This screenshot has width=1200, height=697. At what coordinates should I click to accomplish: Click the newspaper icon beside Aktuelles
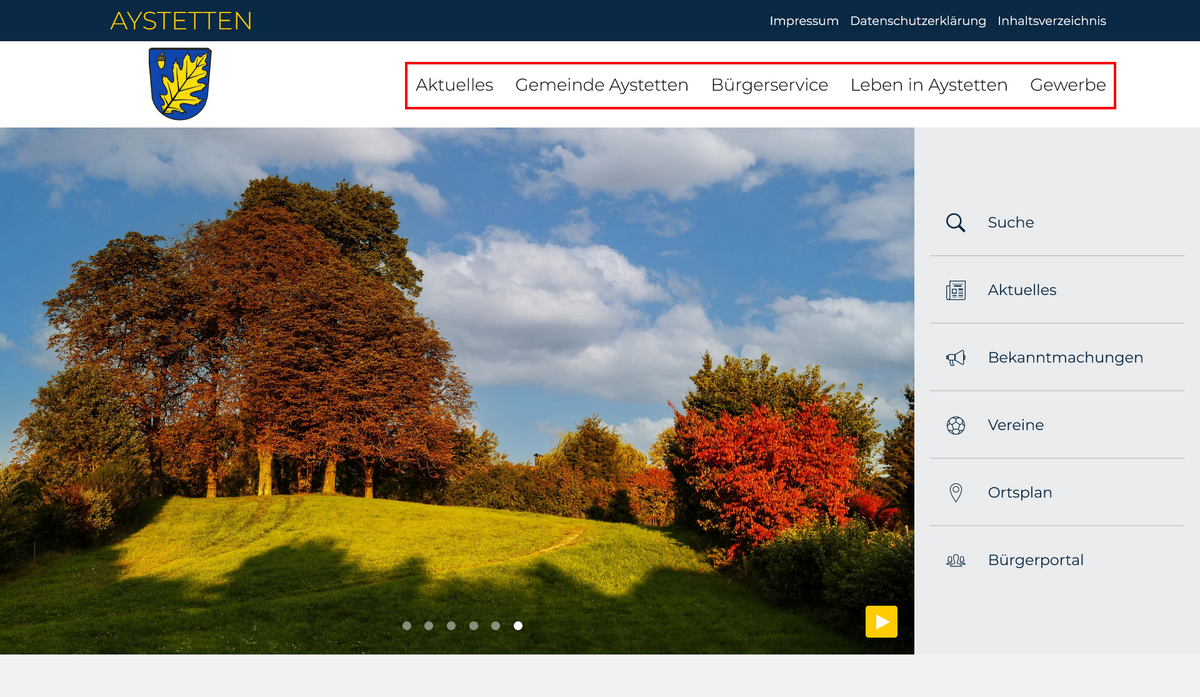click(955, 290)
